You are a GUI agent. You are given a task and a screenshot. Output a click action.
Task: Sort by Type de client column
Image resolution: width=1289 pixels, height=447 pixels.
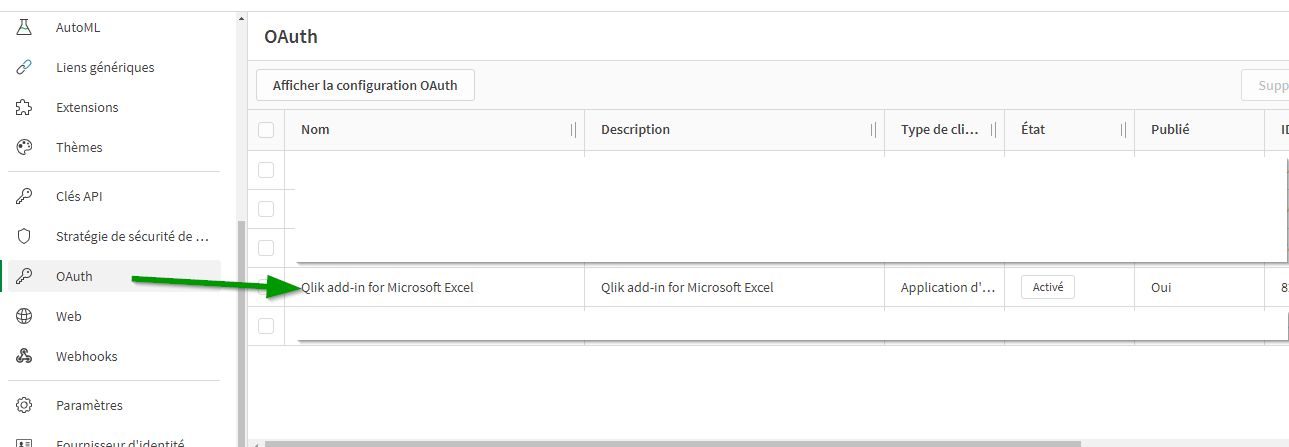coord(941,130)
